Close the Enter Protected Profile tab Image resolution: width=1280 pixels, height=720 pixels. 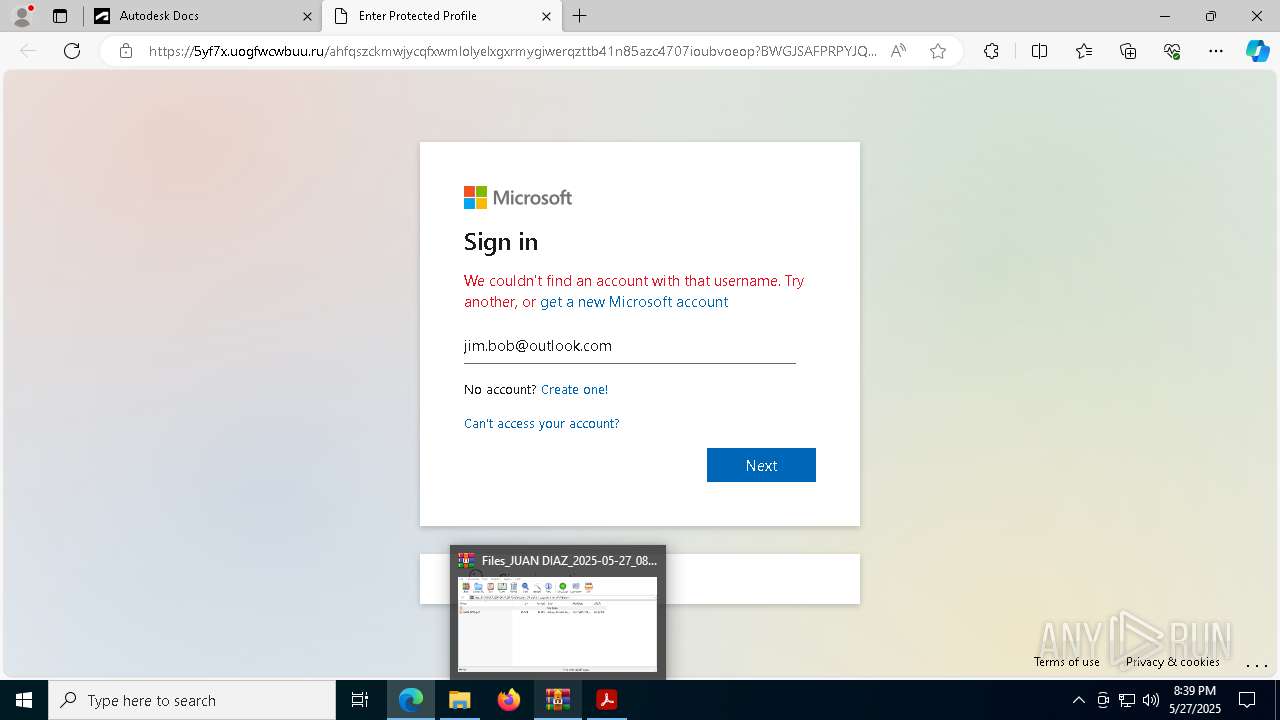point(546,16)
